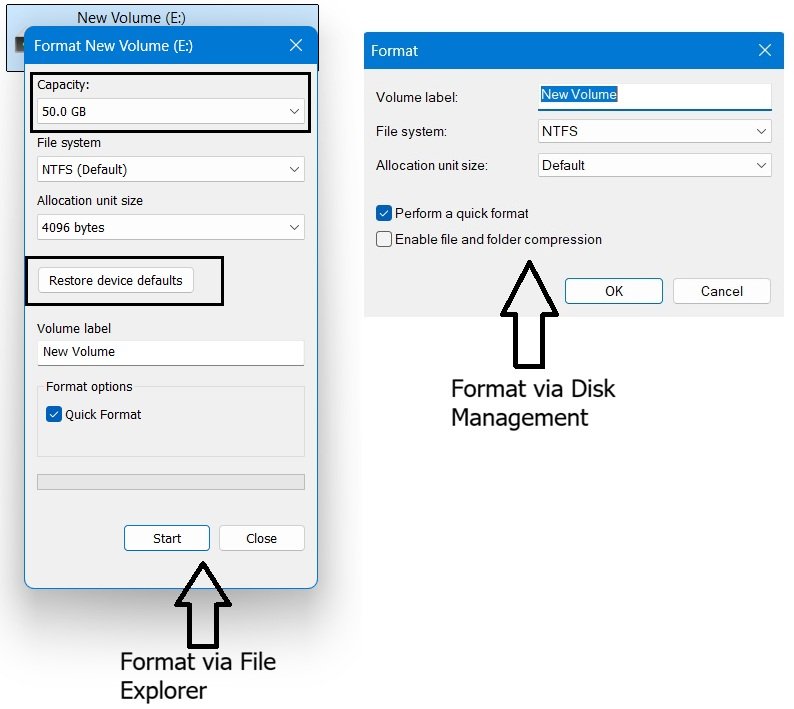Image resolution: width=794 pixels, height=709 pixels.
Task: Click the New Volume (E:) drive title
Action: (x=131, y=18)
